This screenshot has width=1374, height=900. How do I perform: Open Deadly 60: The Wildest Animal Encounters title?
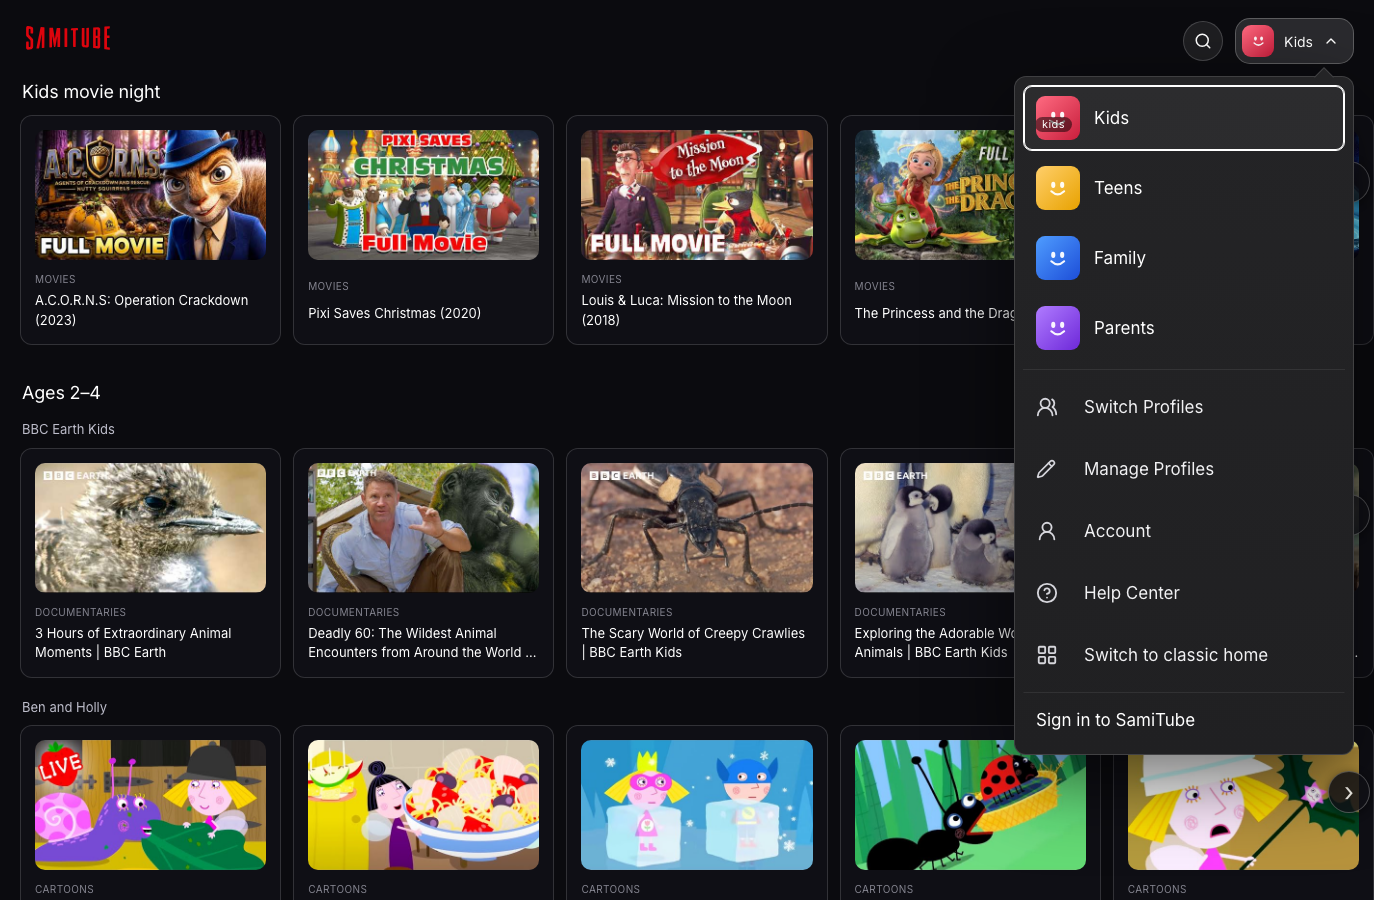[422, 643]
